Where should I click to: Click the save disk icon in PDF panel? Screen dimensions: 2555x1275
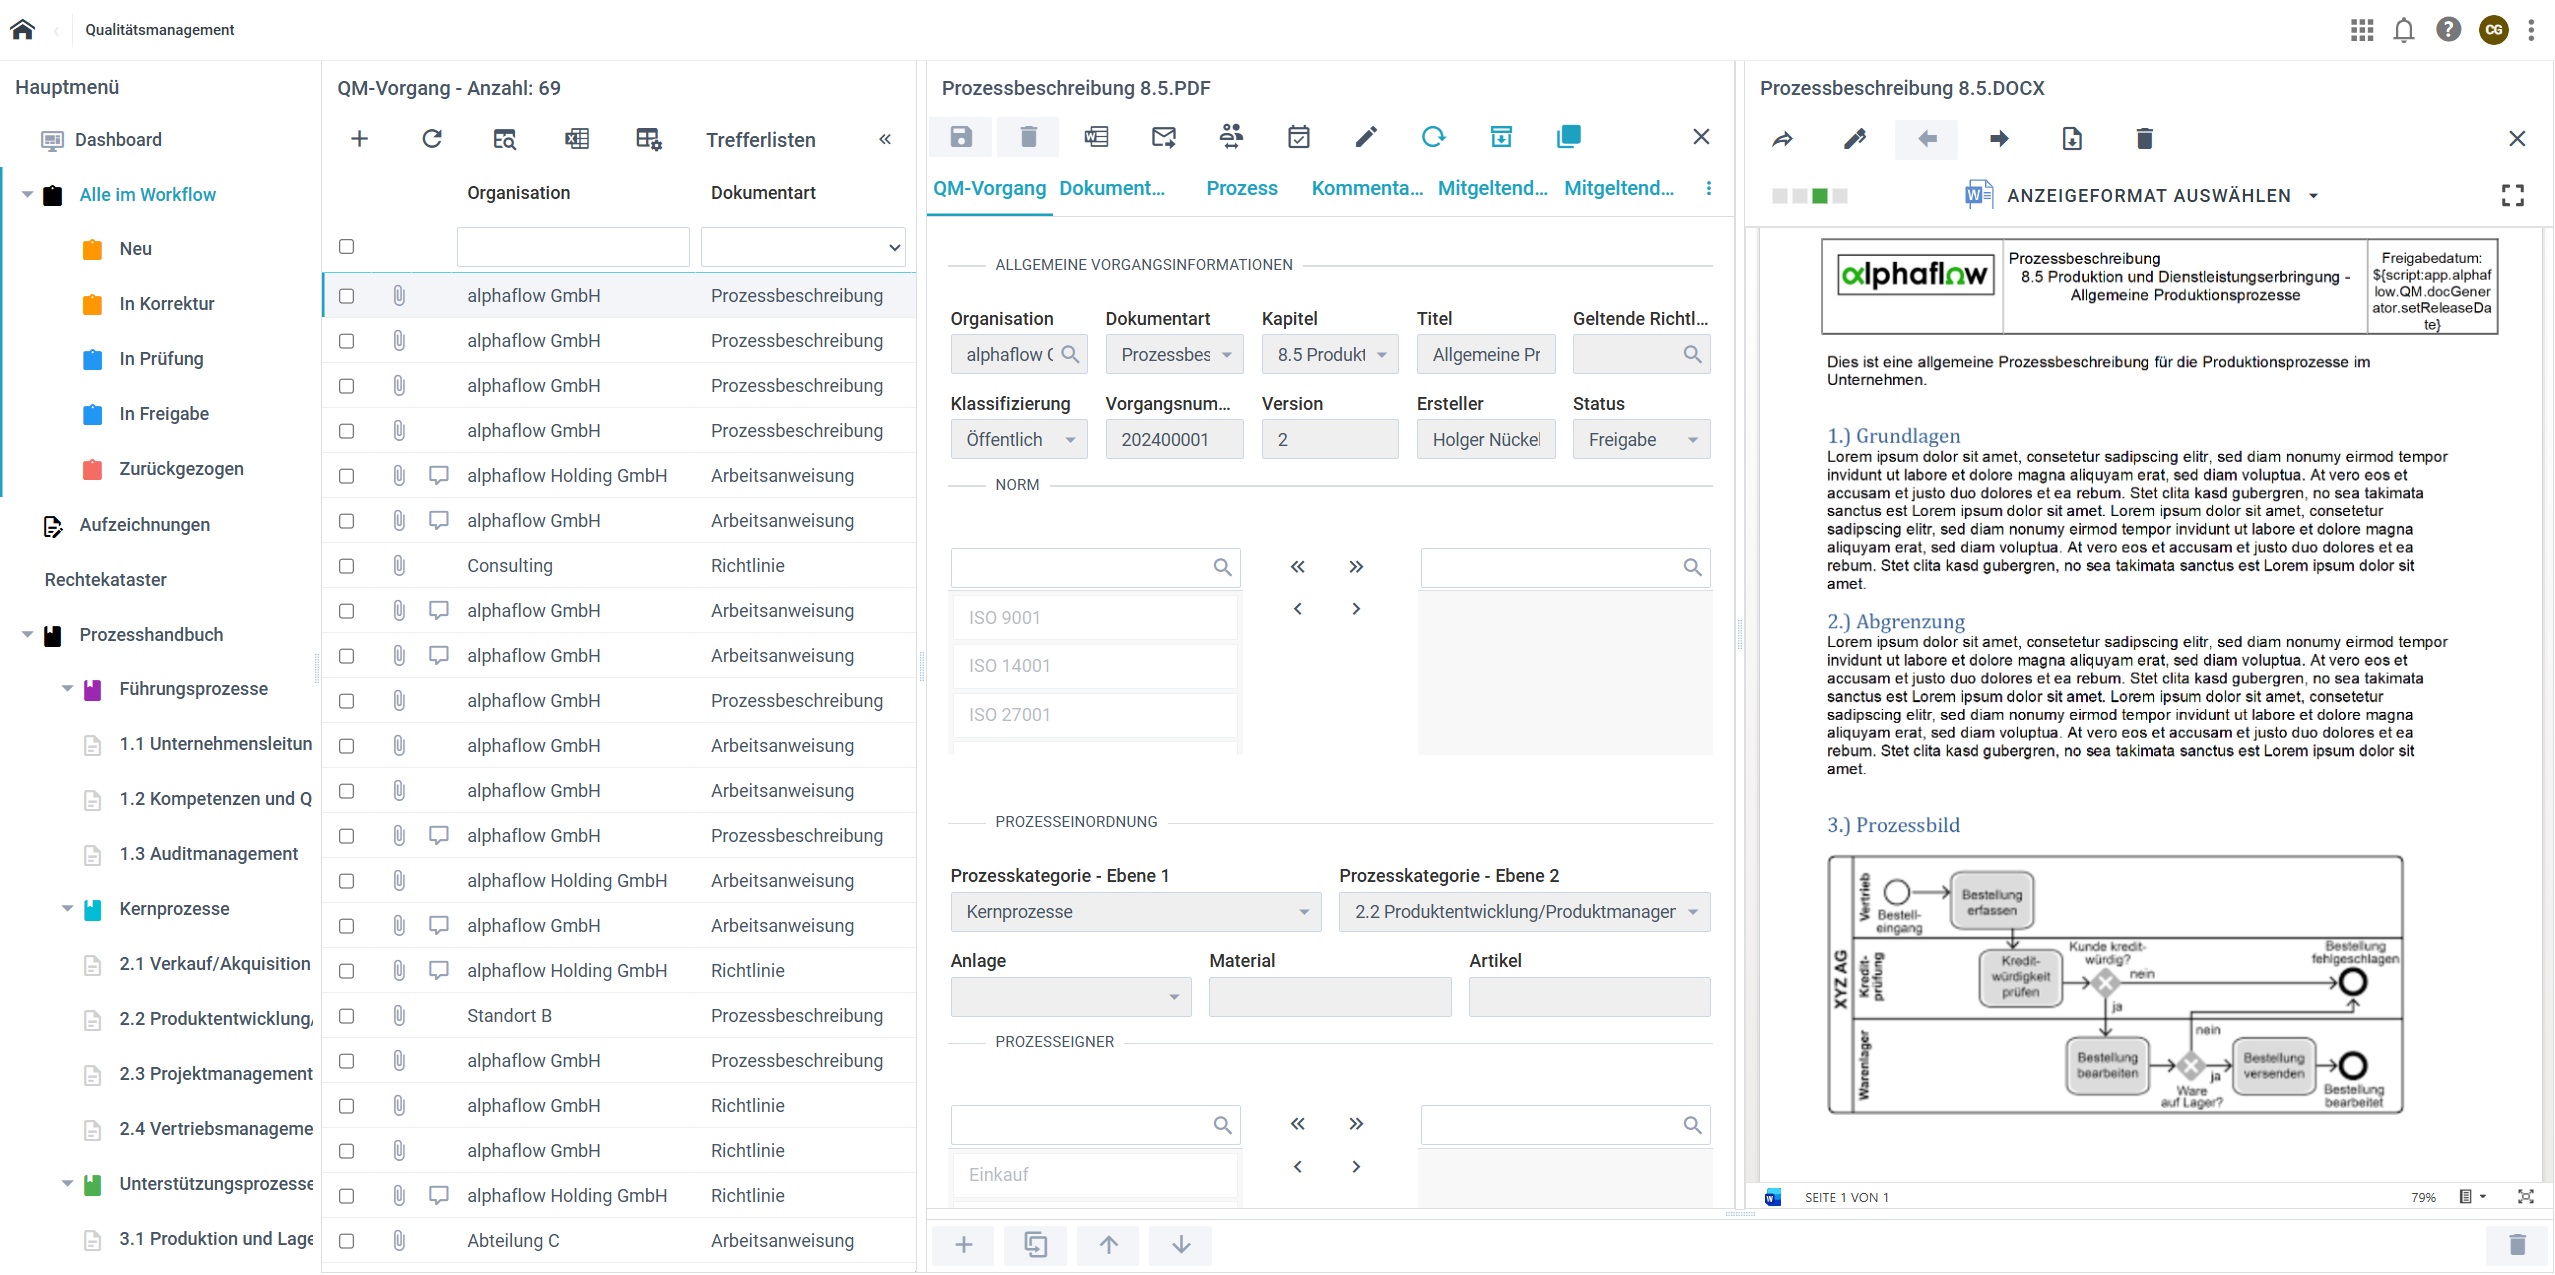coord(960,137)
